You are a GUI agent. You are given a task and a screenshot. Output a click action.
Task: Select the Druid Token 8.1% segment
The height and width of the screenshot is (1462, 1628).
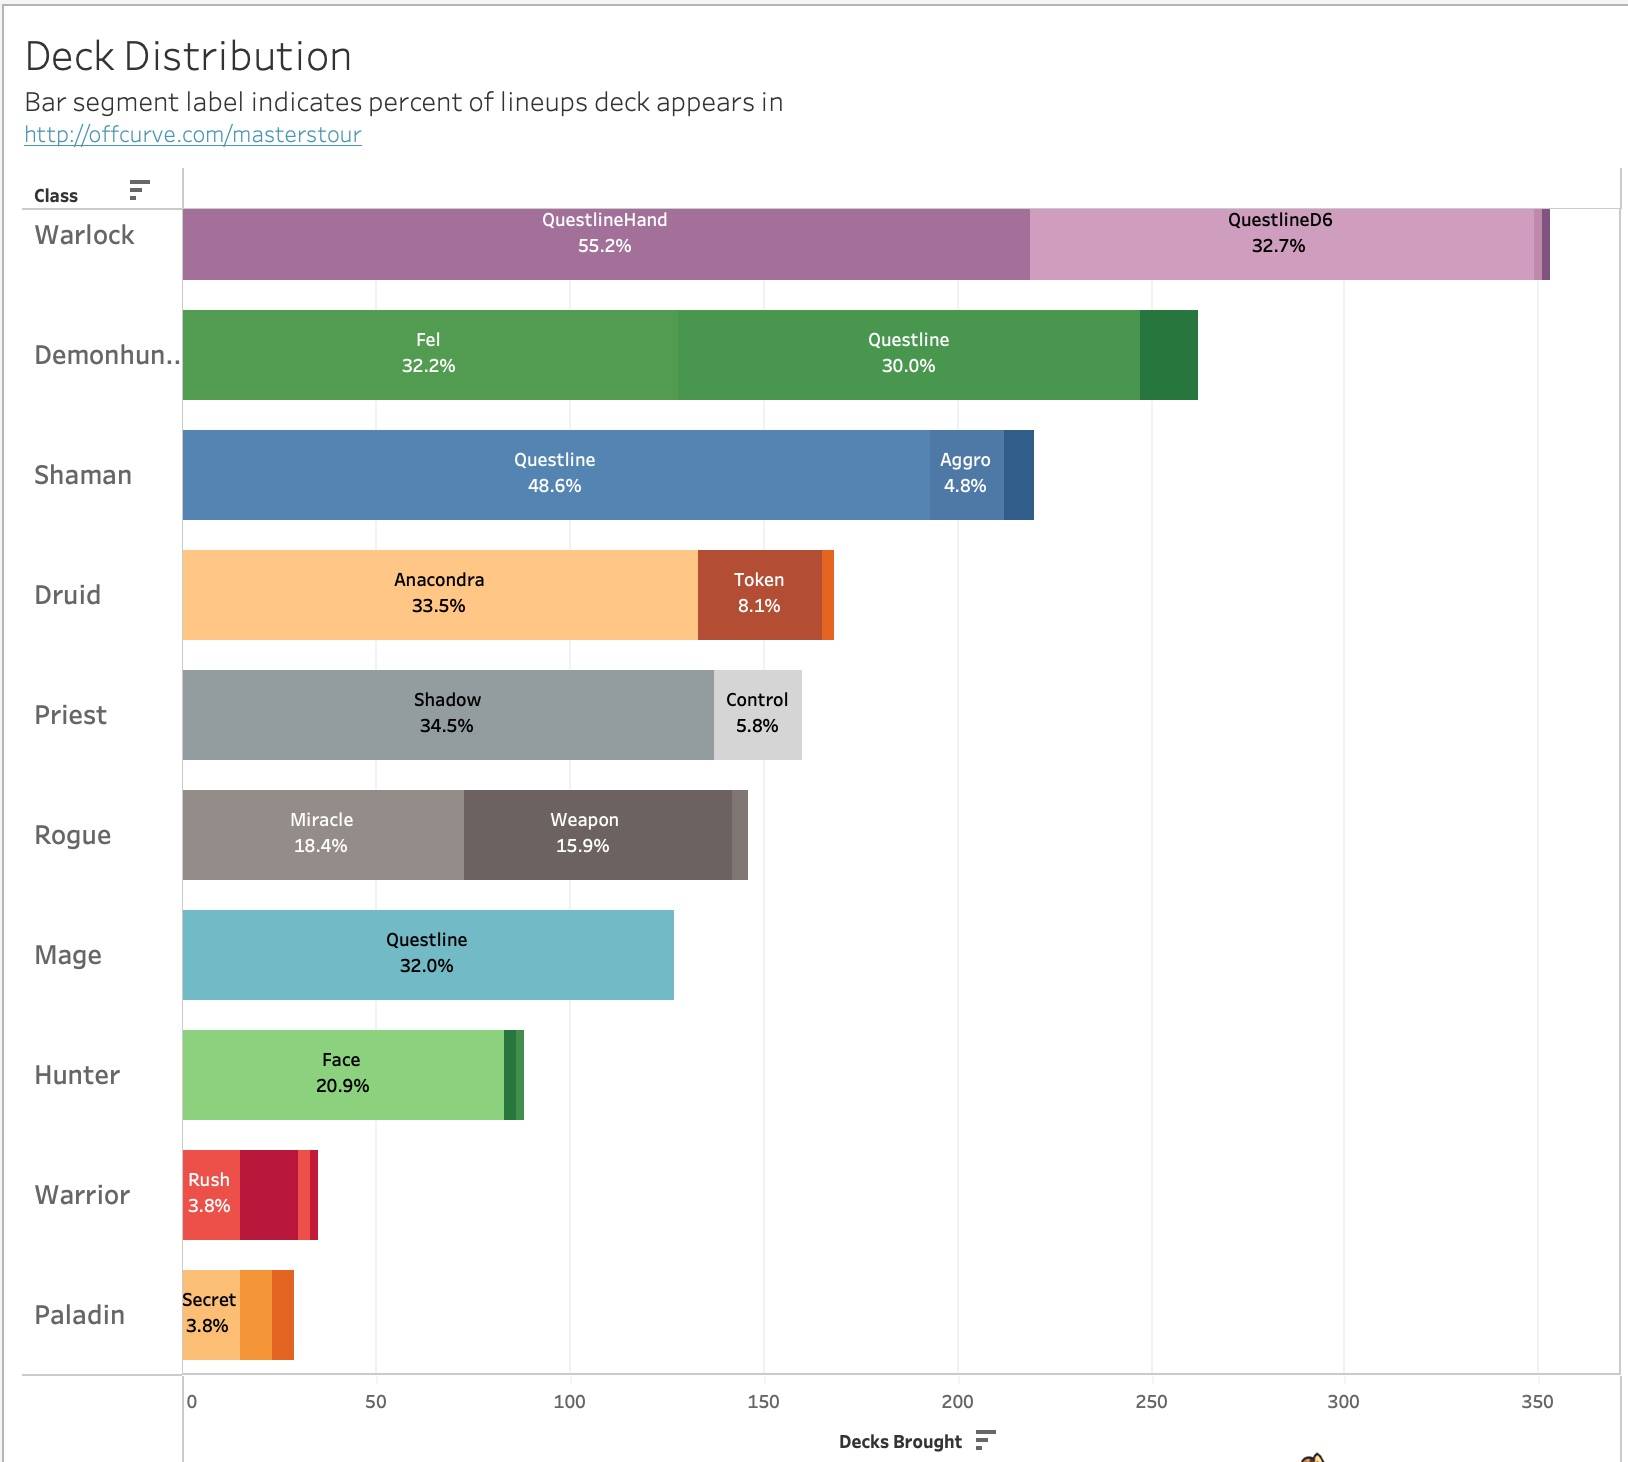pyautogui.click(x=759, y=595)
